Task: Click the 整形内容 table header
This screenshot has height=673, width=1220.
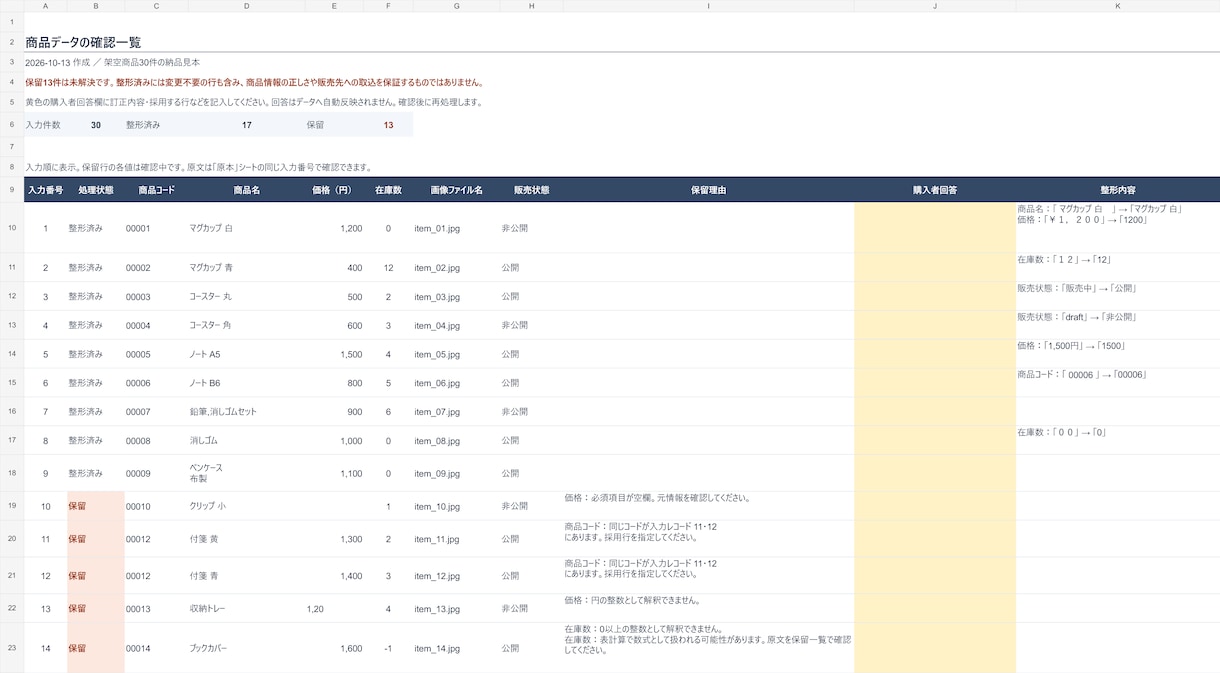Action: click(x=1117, y=189)
